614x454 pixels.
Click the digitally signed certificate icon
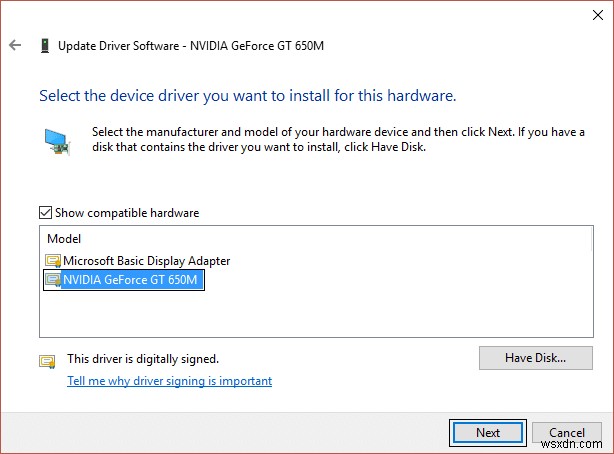(47, 360)
